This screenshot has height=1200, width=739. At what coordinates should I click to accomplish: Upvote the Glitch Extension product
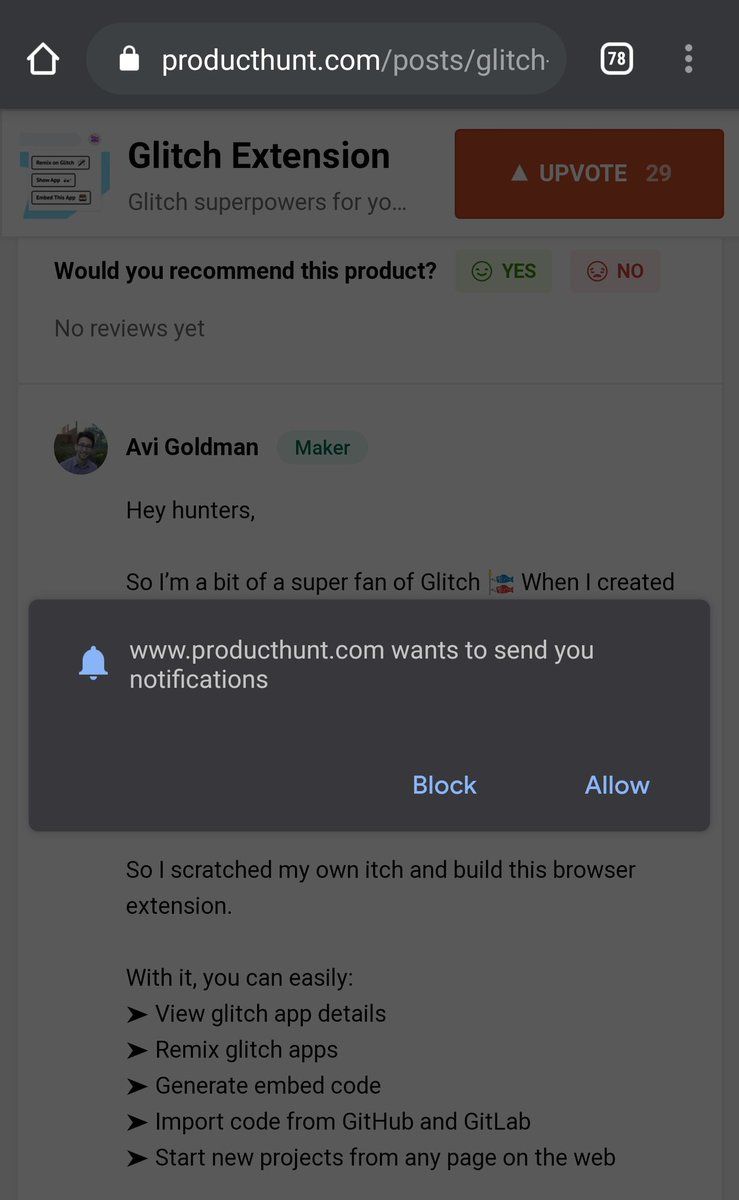click(589, 173)
